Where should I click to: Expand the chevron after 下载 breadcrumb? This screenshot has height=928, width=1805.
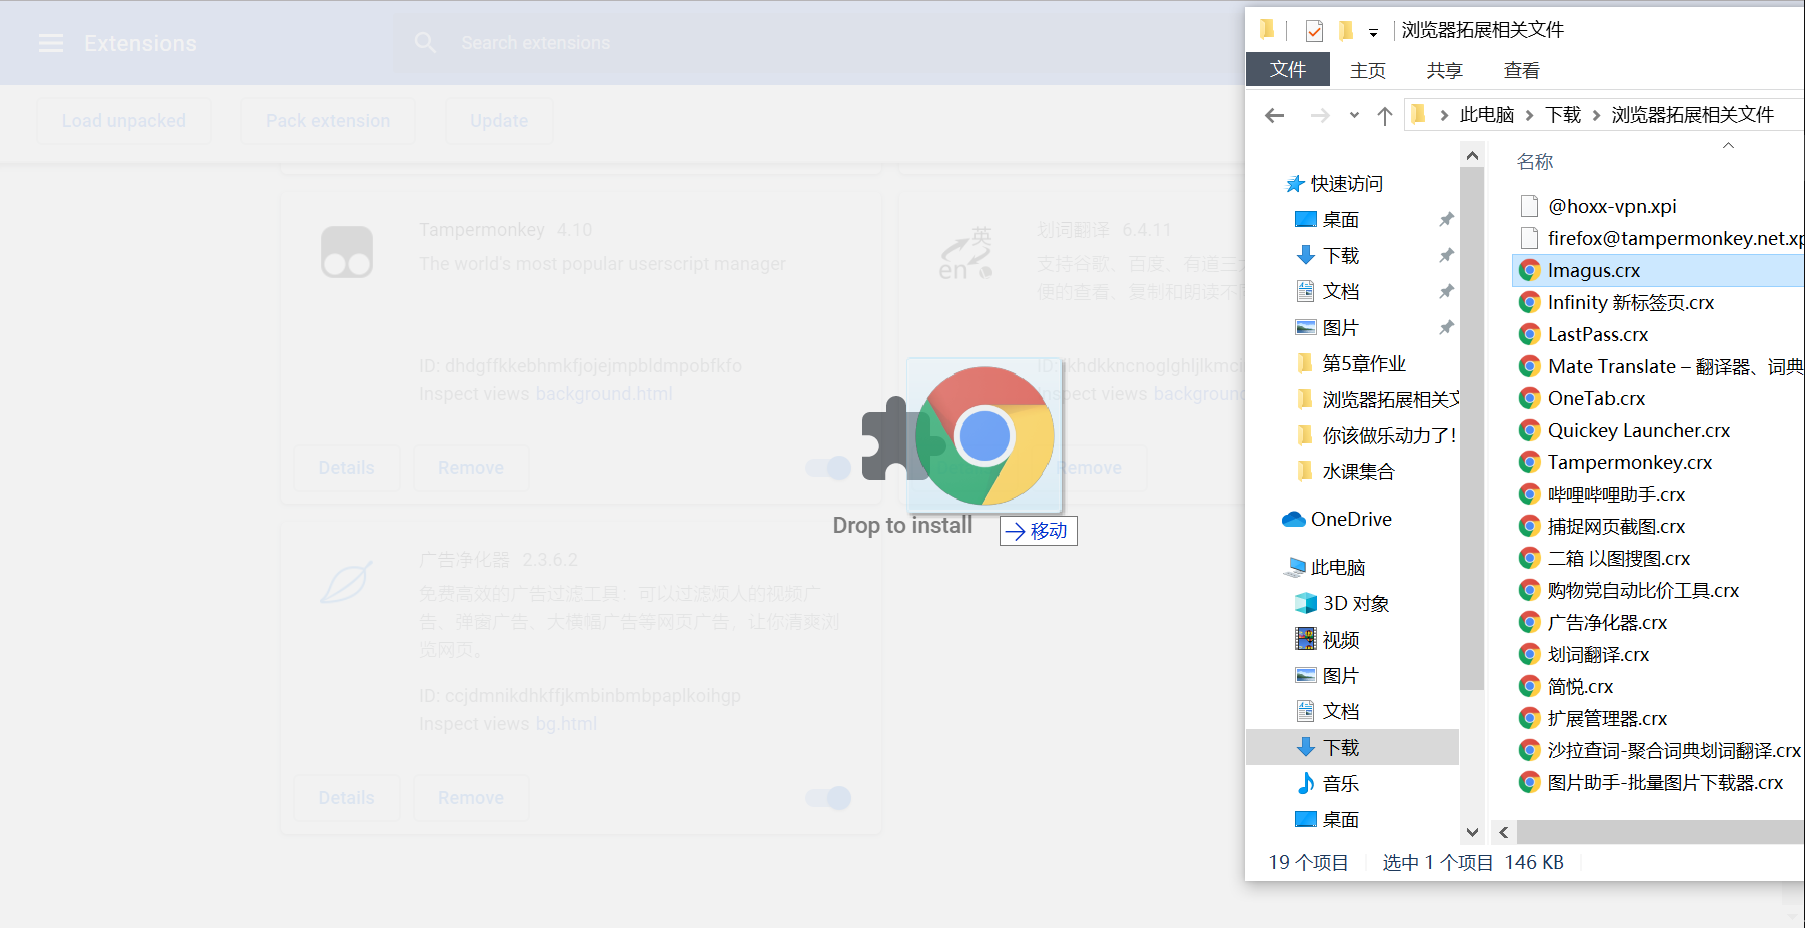(x=1597, y=115)
